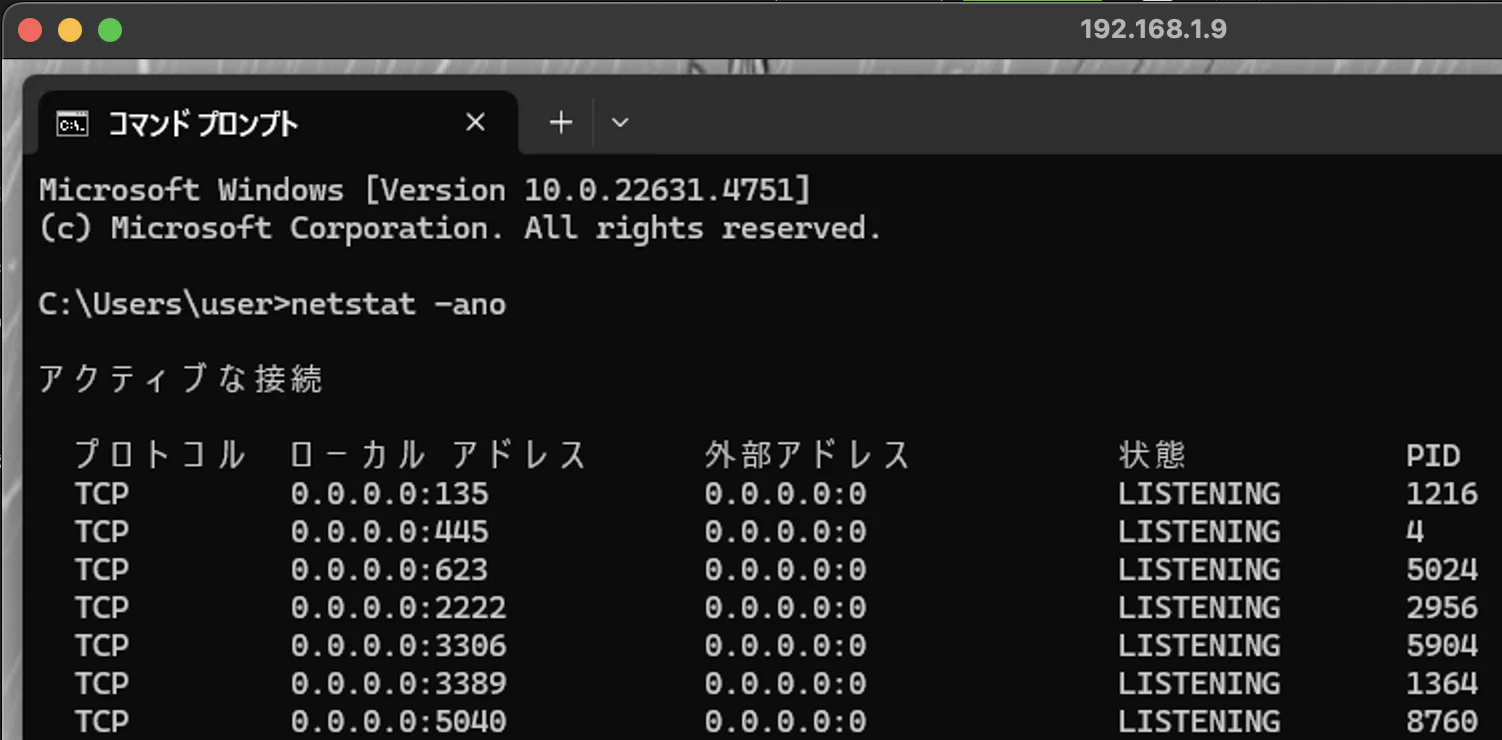The height and width of the screenshot is (740, 1502).
Task: Minimize the window with the yellow button
Action: 70,30
